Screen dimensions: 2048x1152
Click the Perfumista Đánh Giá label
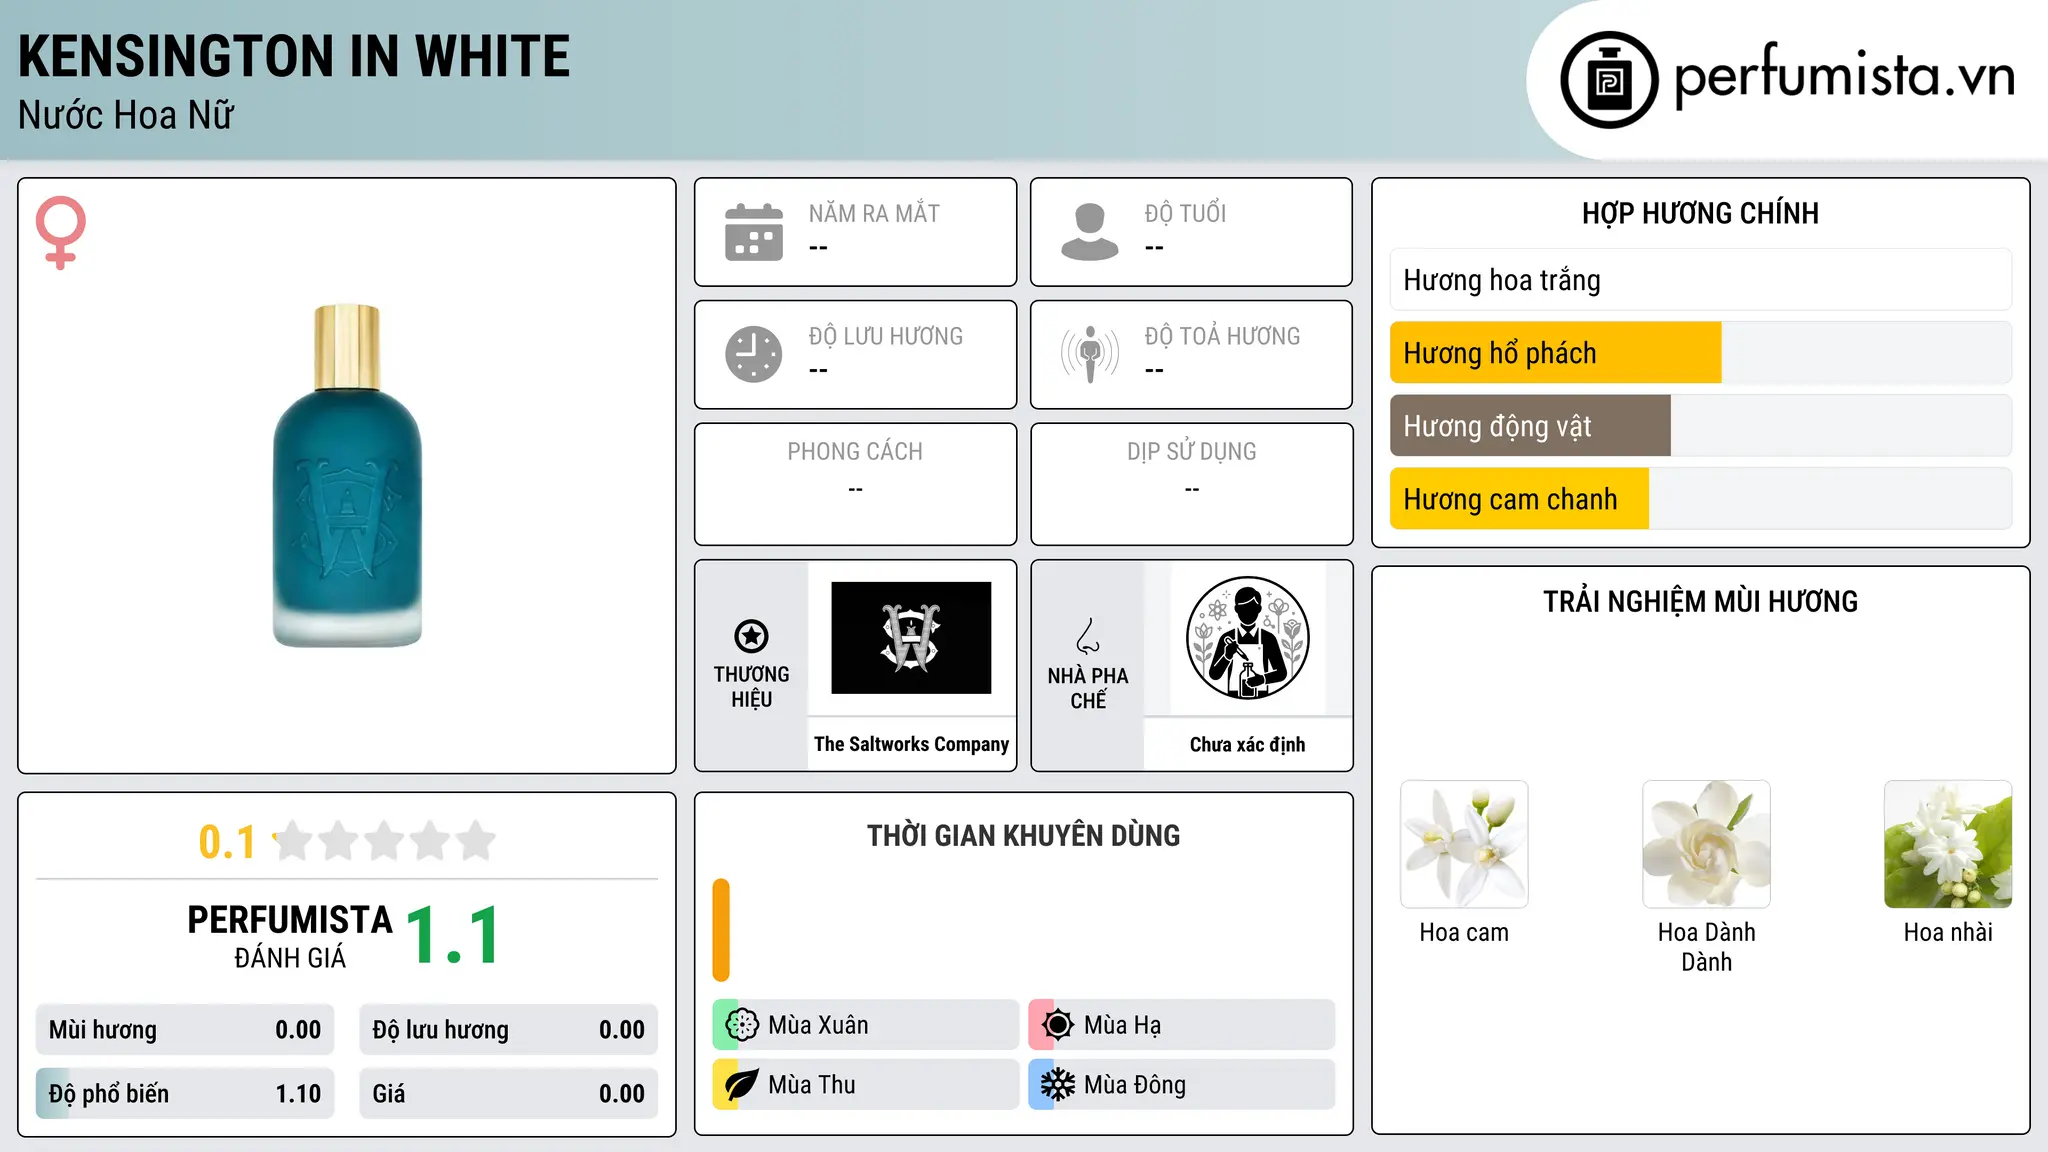click(x=290, y=936)
